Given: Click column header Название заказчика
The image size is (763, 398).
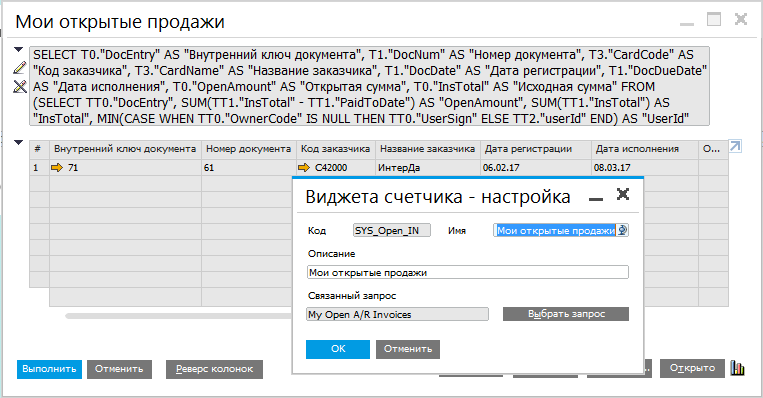Looking at the screenshot, I should (x=427, y=149).
